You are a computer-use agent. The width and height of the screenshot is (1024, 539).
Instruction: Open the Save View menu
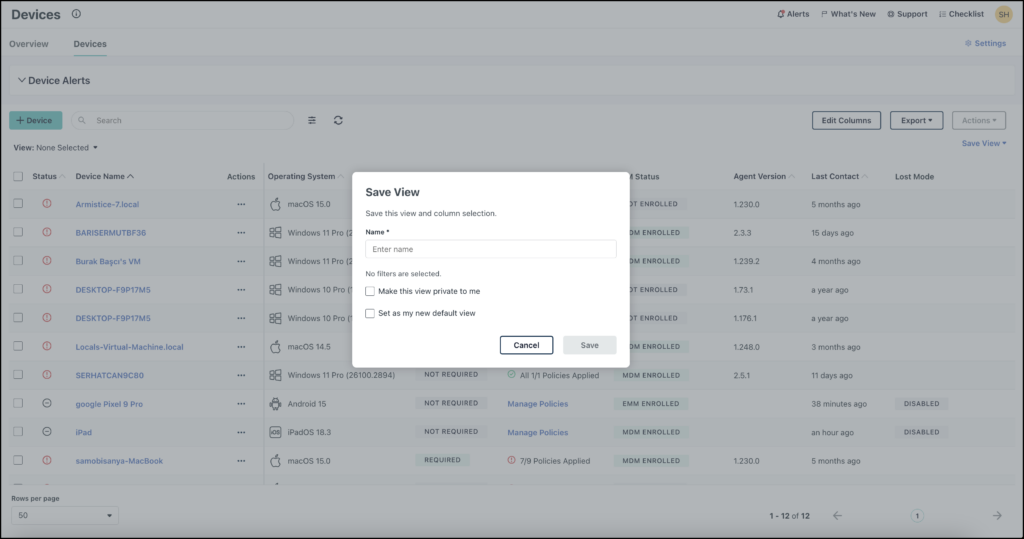tap(983, 144)
